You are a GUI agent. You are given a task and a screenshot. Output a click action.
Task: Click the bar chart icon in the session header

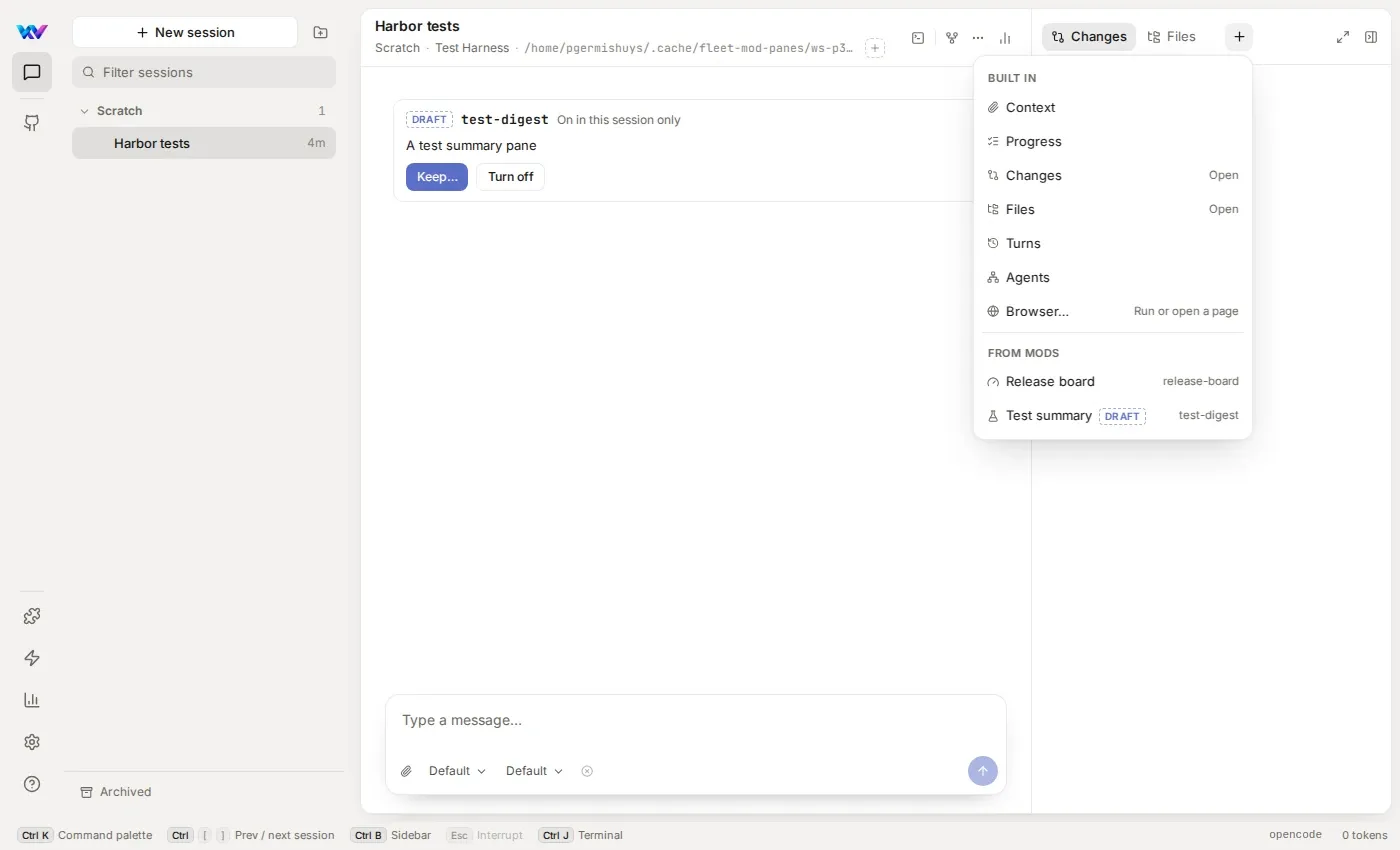click(1005, 38)
